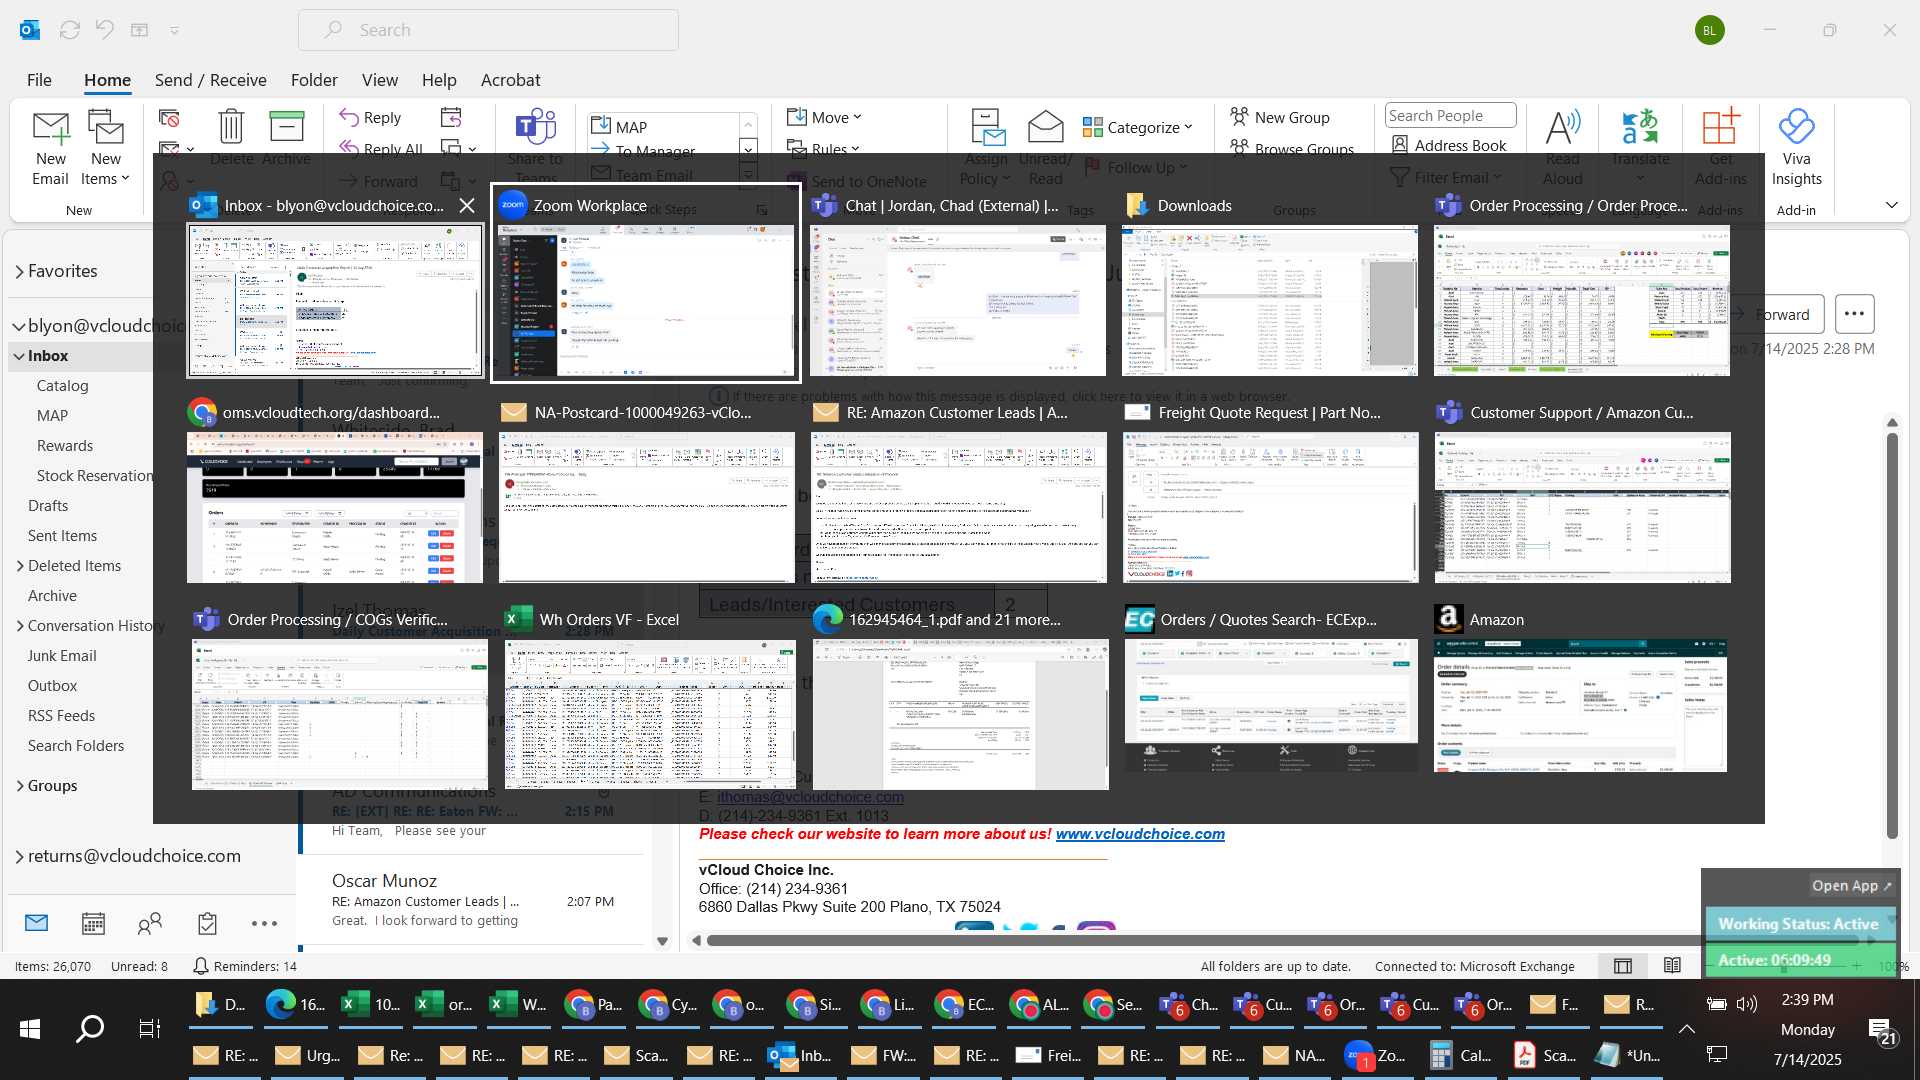Click the Share to Teams icon
This screenshot has height=1080, width=1920.
[x=535, y=127]
